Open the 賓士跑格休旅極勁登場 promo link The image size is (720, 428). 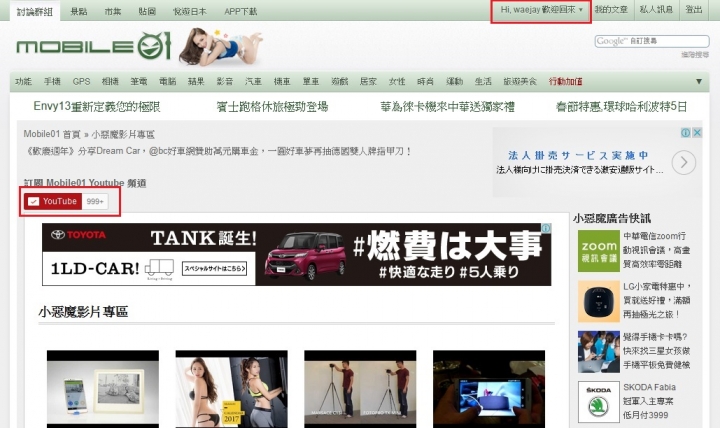pos(272,107)
